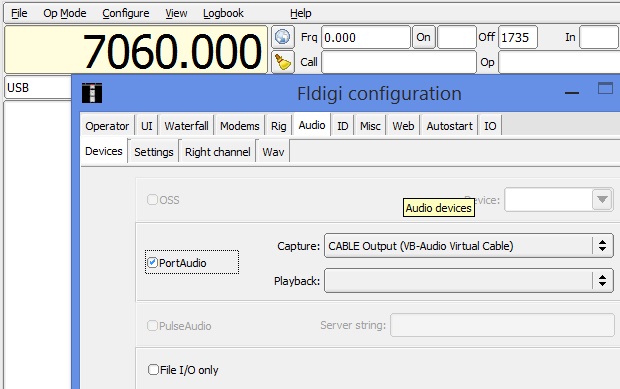This screenshot has width=620, height=389.
Task: Select the Devices sub-tab
Action: click(x=104, y=151)
